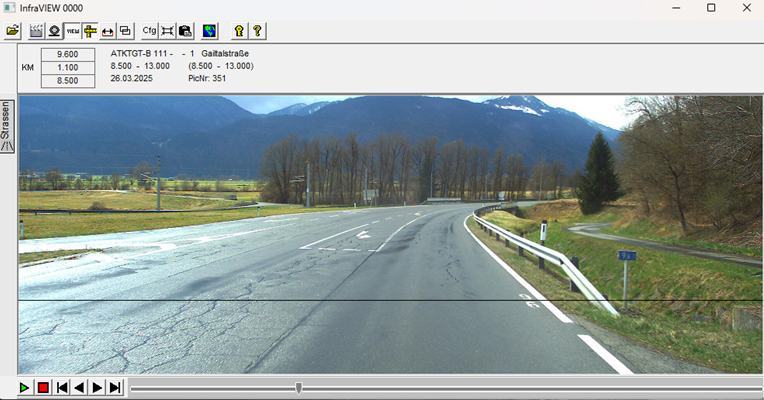
Task: Open the Cfg configuration settings
Action: point(150,31)
